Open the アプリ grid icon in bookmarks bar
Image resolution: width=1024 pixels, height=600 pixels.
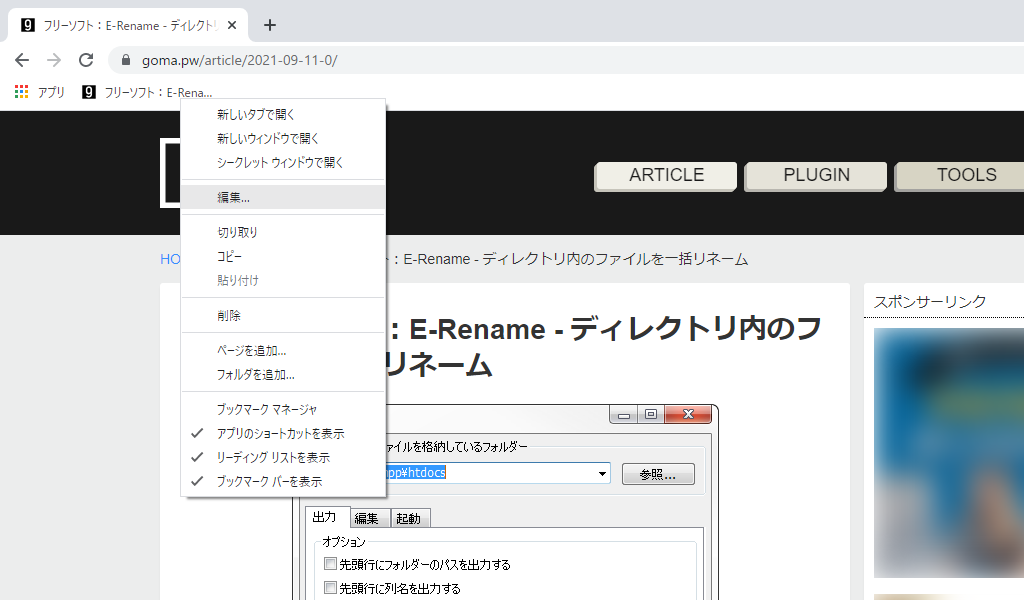click(x=22, y=92)
